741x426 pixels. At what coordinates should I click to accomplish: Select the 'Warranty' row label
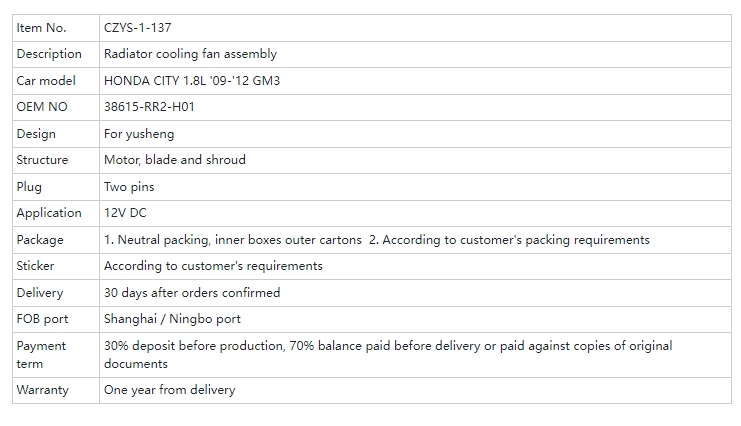coord(42,390)
